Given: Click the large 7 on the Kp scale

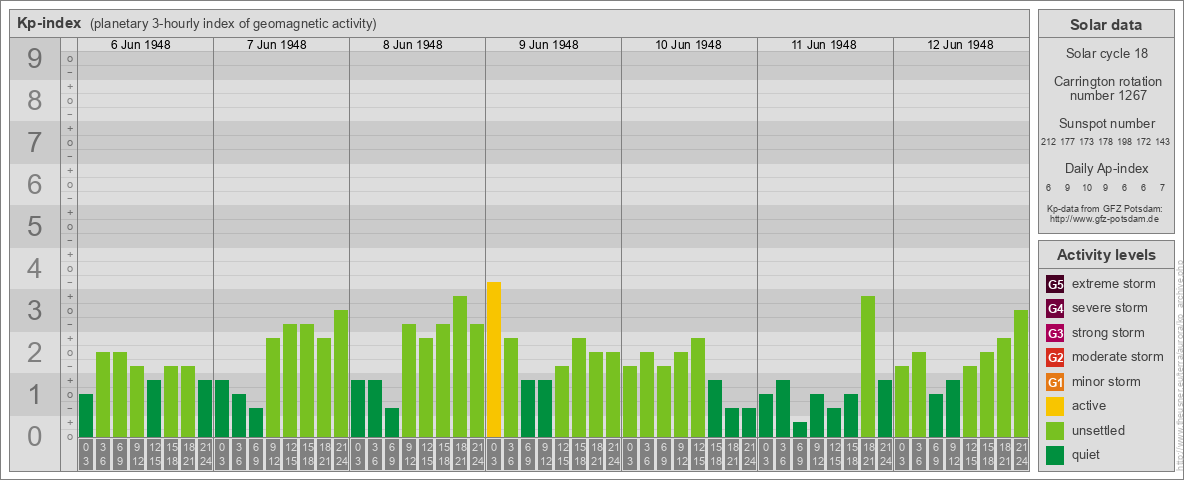Looking at the screenshot, I should (34, 142).
